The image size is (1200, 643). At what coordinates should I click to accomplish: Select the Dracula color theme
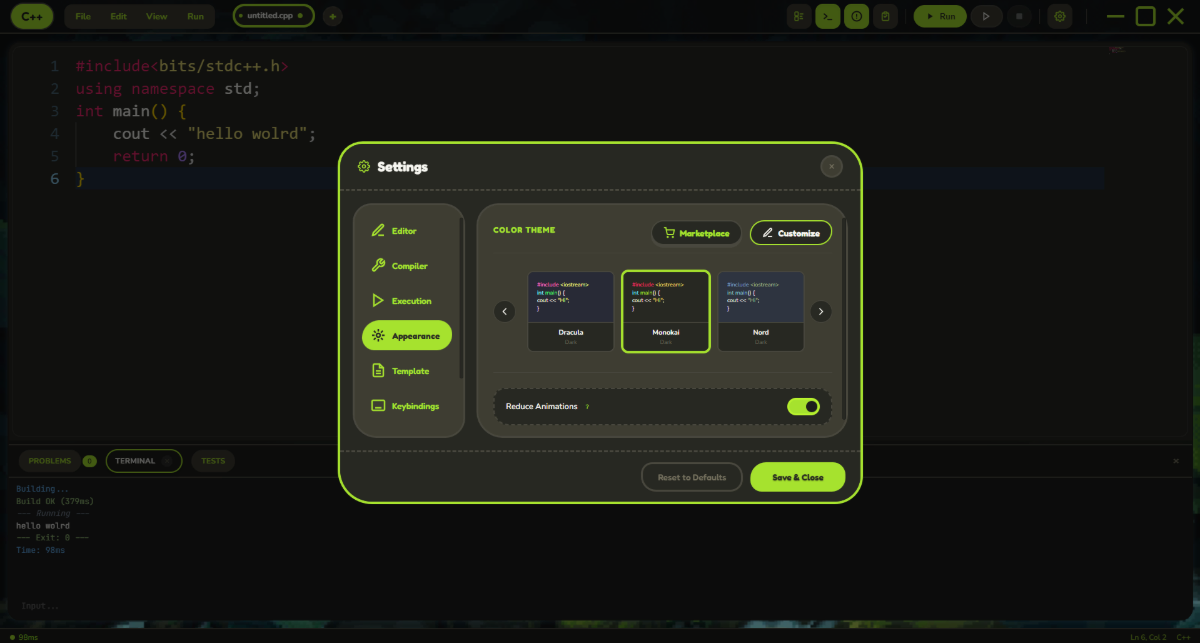(x=571, y=311)
